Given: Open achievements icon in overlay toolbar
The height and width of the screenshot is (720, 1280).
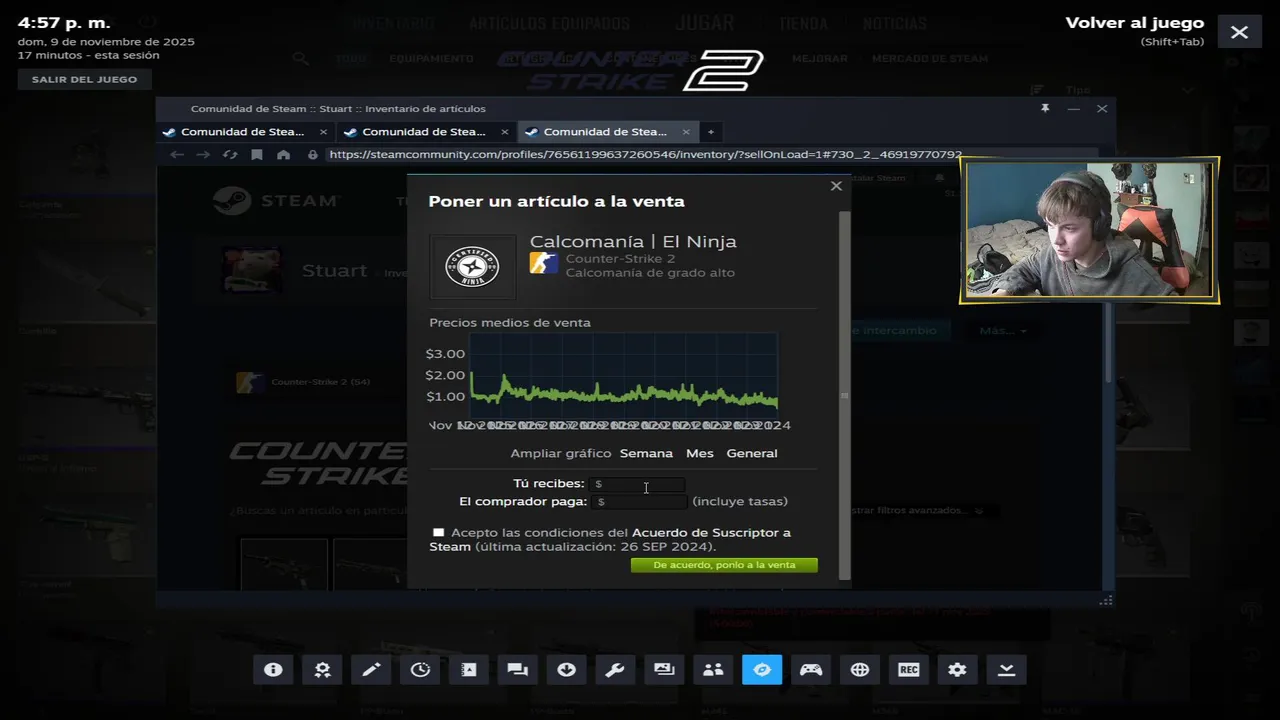Looking at the screenshot, I should (x=322, y=670).
